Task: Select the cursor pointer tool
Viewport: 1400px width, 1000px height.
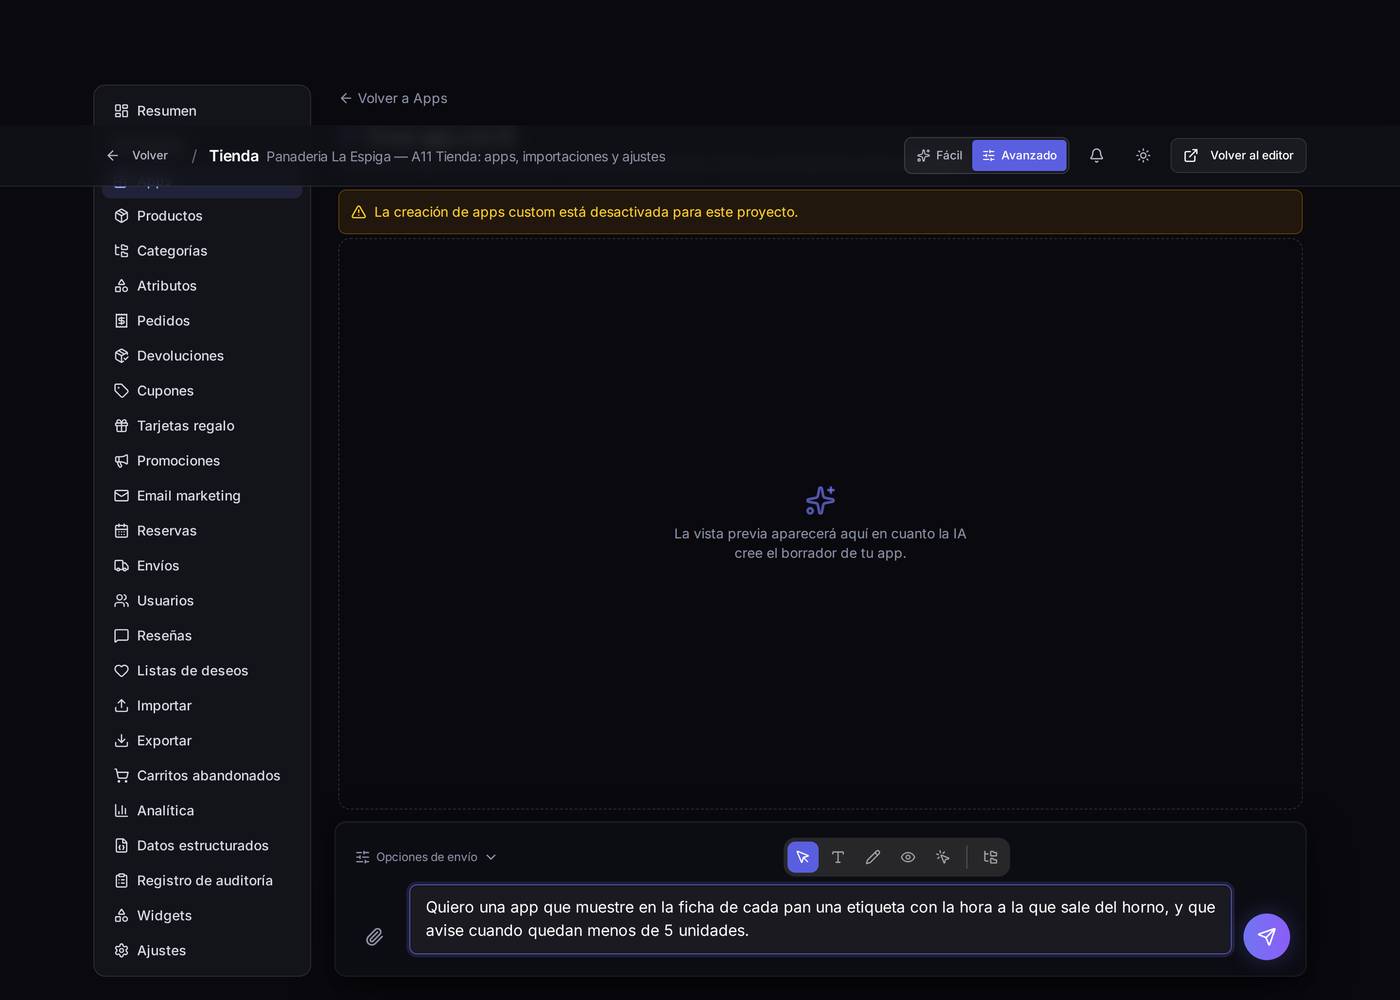Action: pos(803,857)
